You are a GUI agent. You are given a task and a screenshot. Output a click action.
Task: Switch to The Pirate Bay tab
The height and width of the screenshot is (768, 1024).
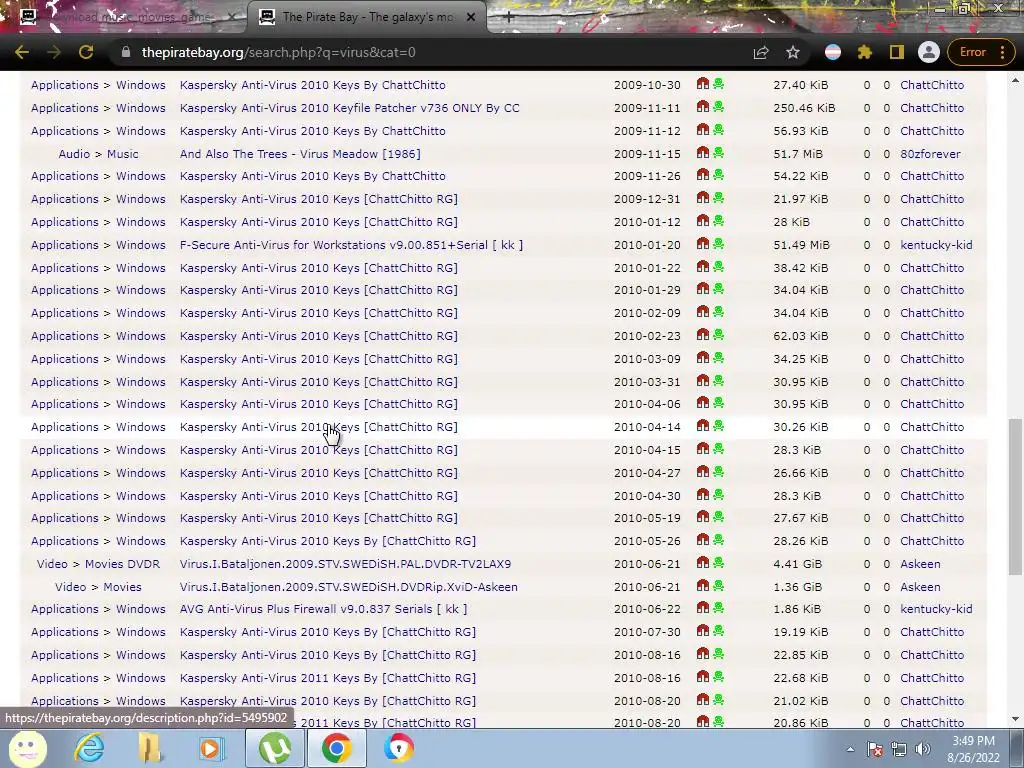[368, 17]
